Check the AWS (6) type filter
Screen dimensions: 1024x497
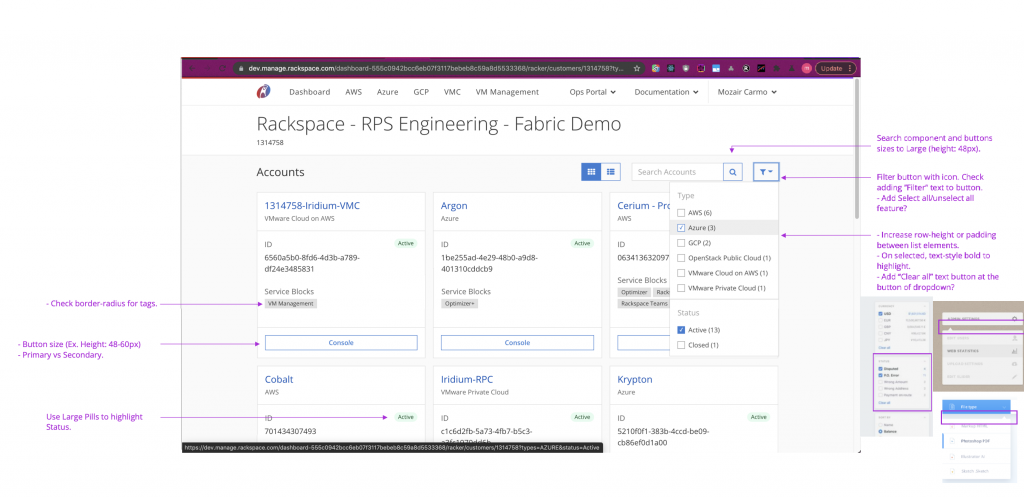(682, 213)
